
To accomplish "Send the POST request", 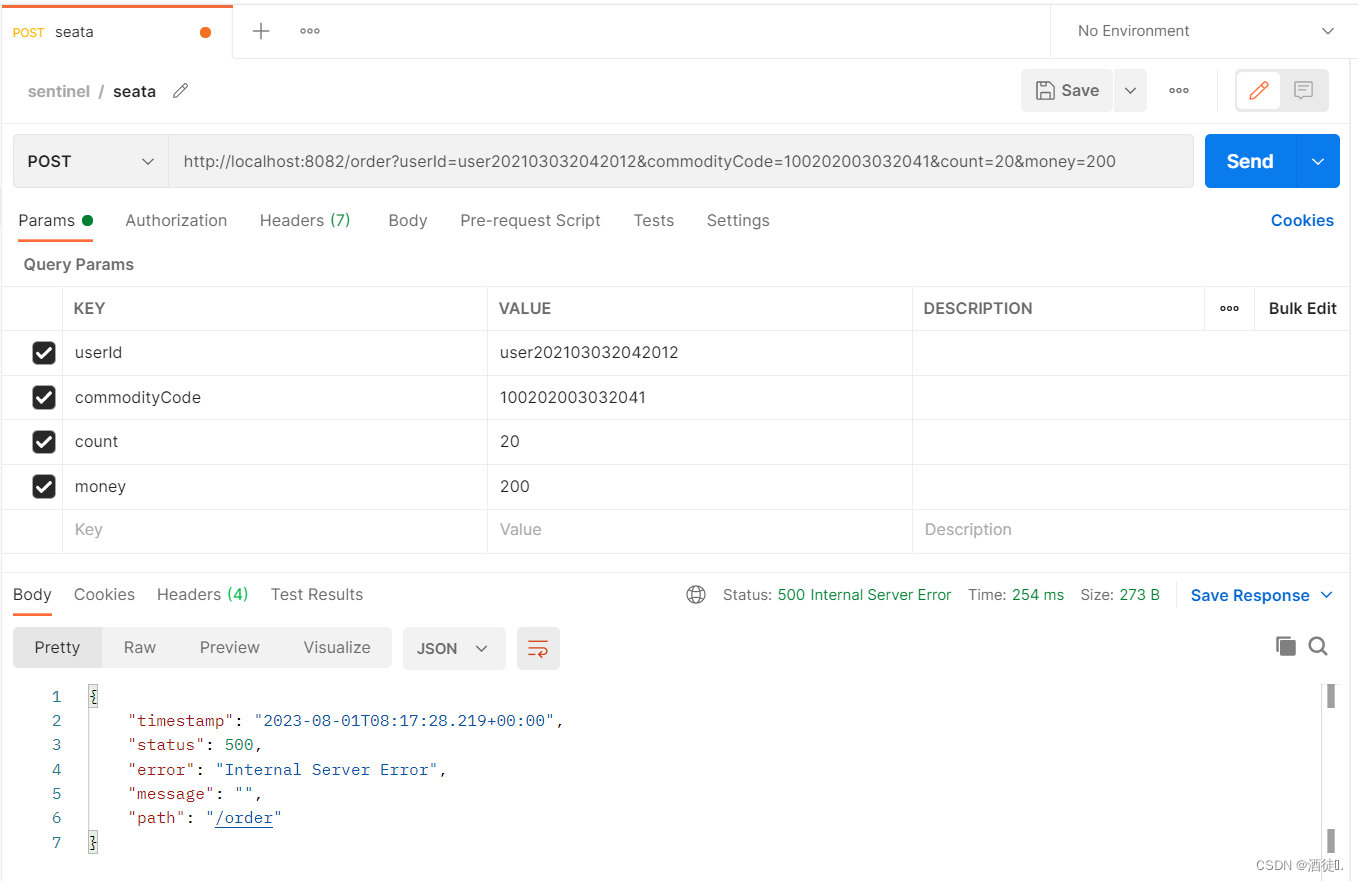I will (1250, 161).
